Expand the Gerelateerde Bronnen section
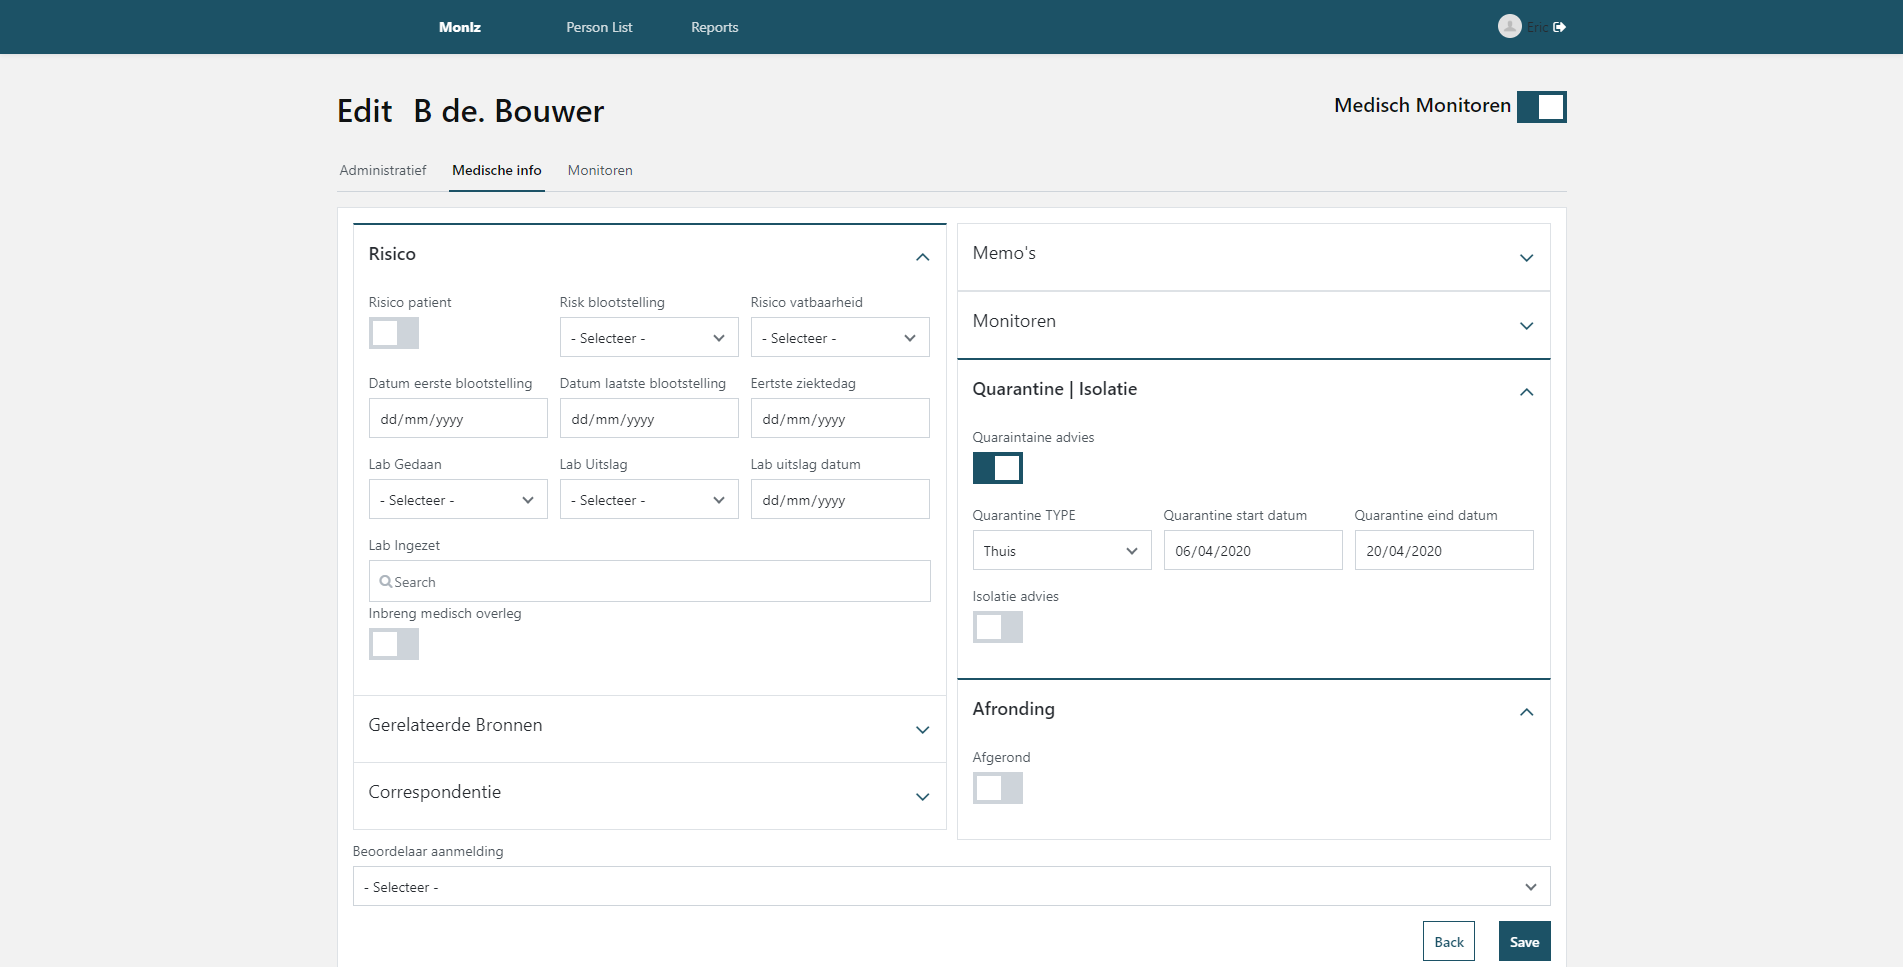Screen dimensions: 1903x967 (650, 729)
